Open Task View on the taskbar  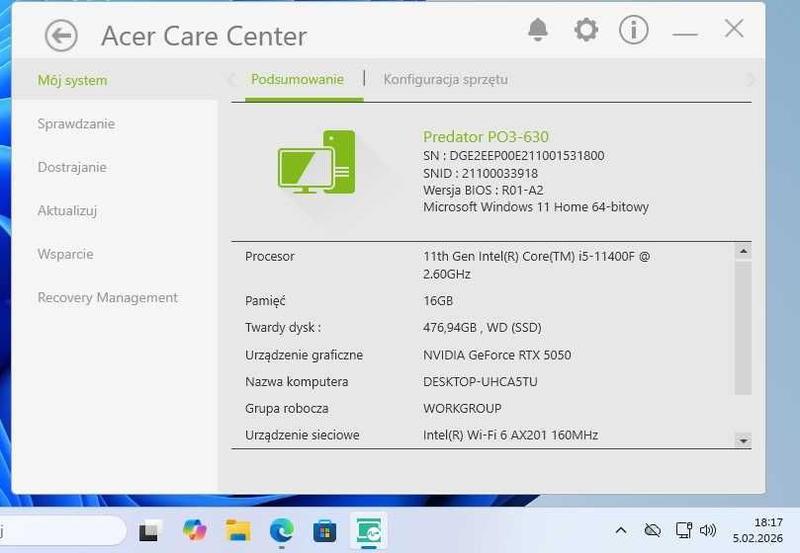pyautogui.click(x=149, y=531)
